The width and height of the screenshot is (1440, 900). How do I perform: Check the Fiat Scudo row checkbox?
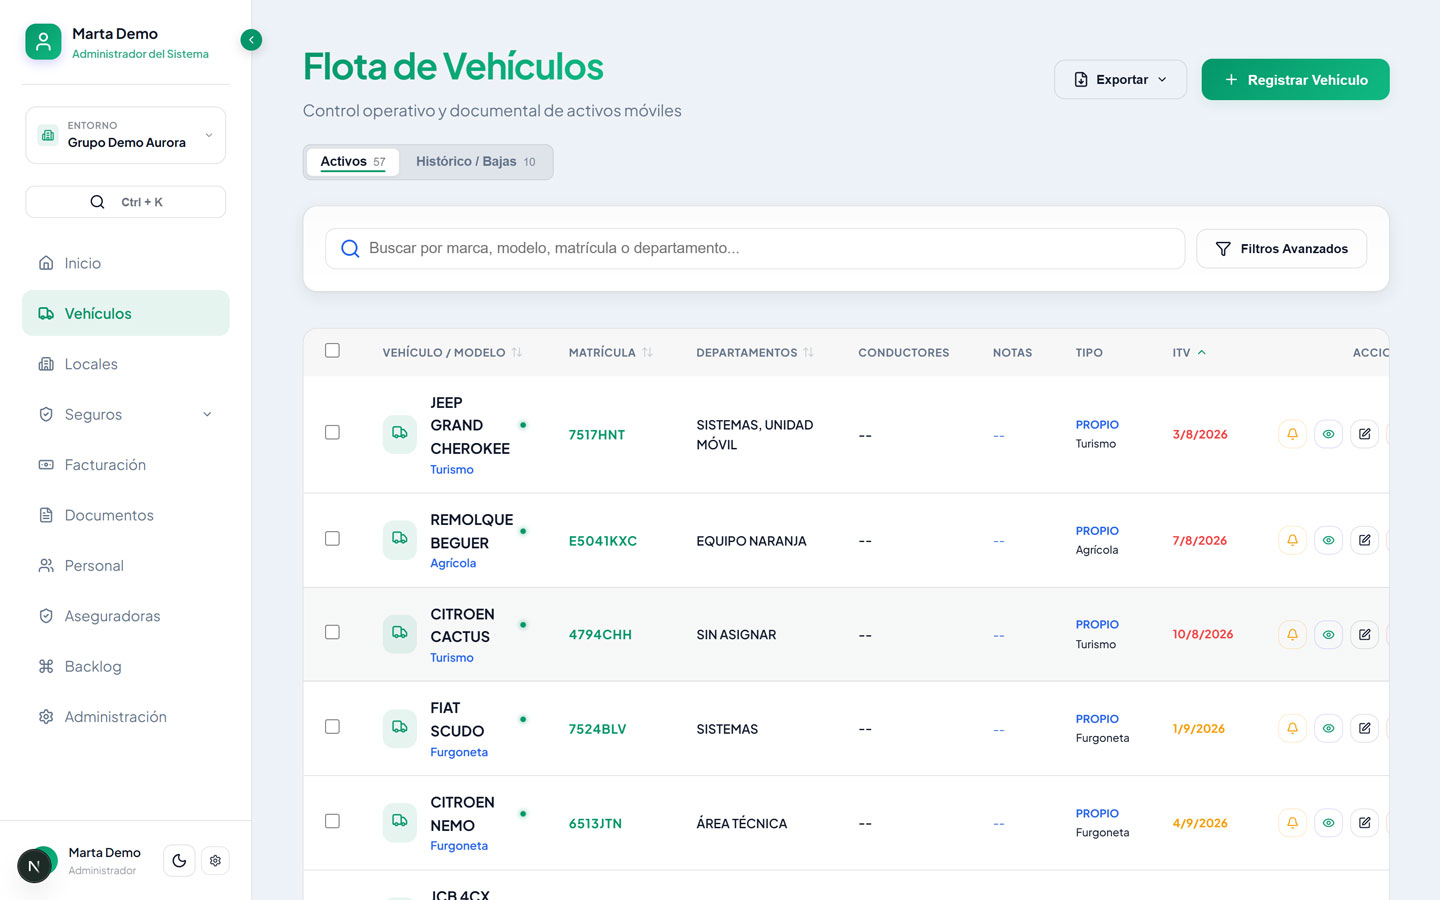click(x=332, y=727)
